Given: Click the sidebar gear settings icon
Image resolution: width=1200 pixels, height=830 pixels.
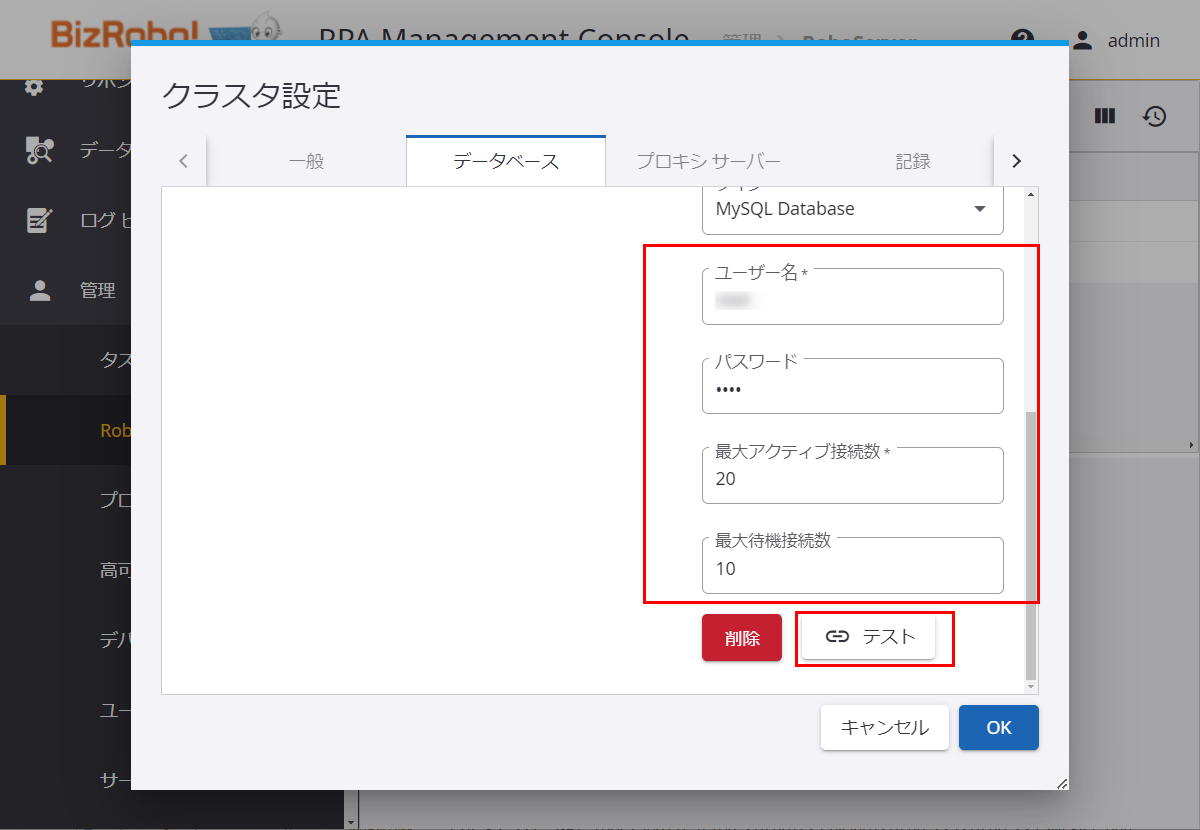Looking at the screenshot, I should (34, 88).
